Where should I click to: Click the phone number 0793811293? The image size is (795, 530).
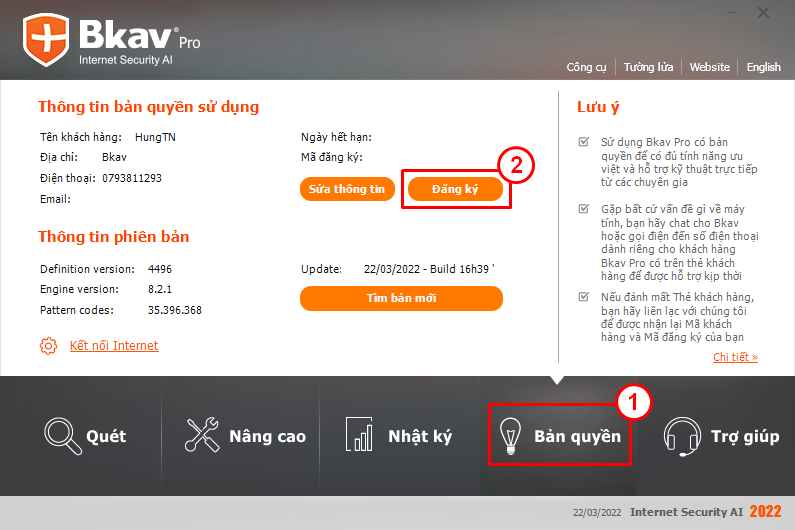pyautogui.click(x=132, y=178)
